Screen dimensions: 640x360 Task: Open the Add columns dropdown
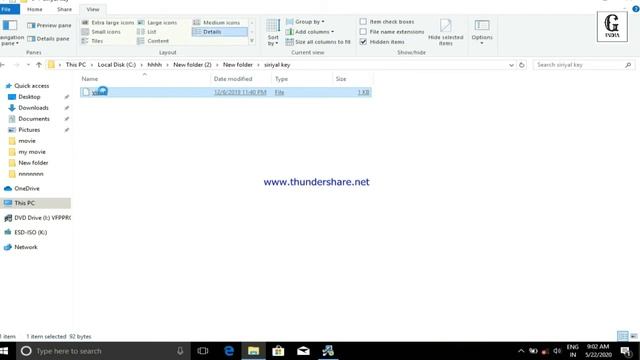pyautogui.click(x=310, y=32)
